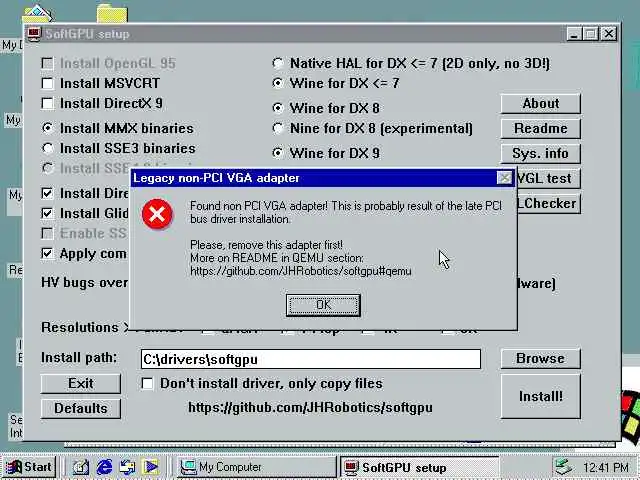Click the softgpu#qemu URL in dialog
The width and height of the screenshot is (640, 480).
(x=300, y=271)
